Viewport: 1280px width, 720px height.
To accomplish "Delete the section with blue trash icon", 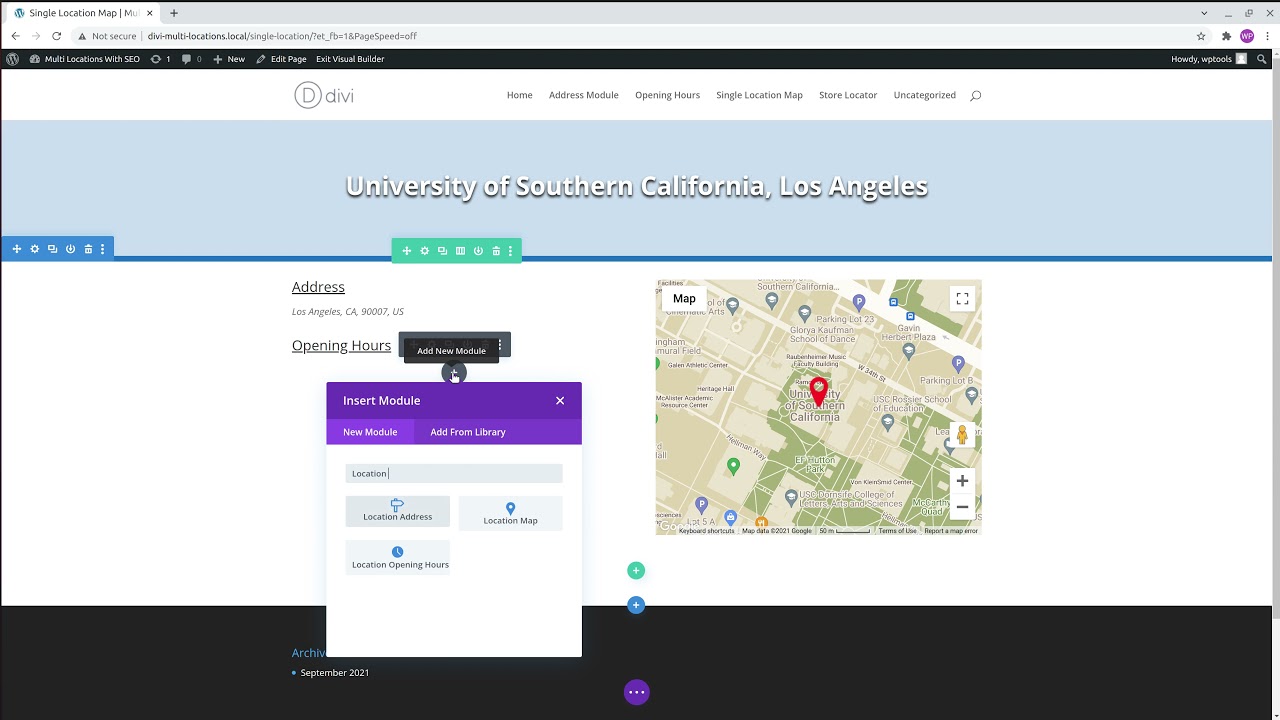I will pos(88,249).
